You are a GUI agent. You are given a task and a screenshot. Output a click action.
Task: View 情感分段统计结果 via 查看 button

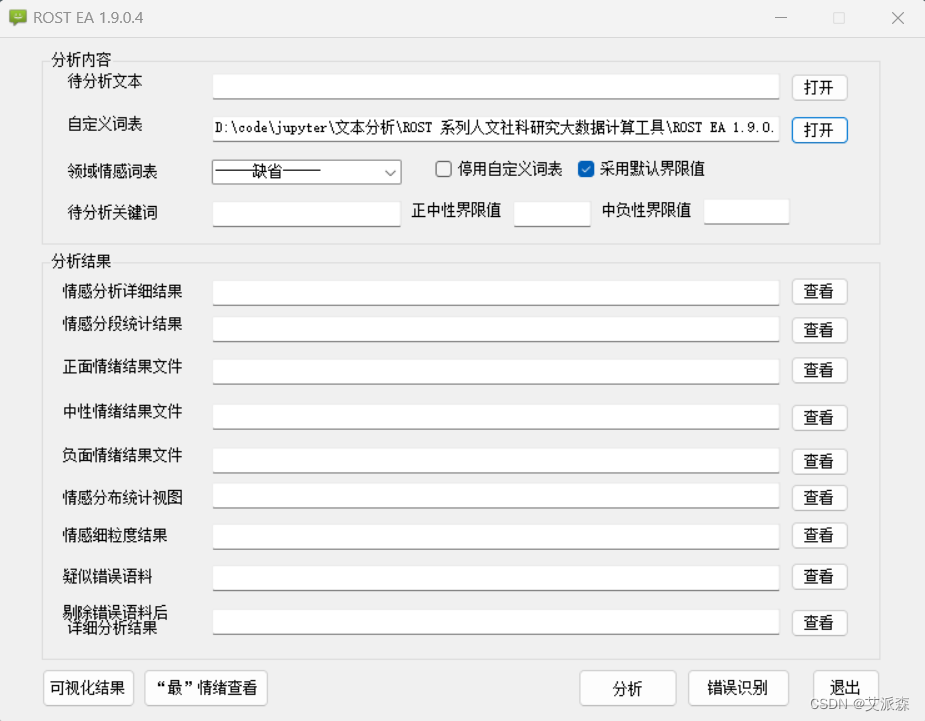click(x=819, y=330)
